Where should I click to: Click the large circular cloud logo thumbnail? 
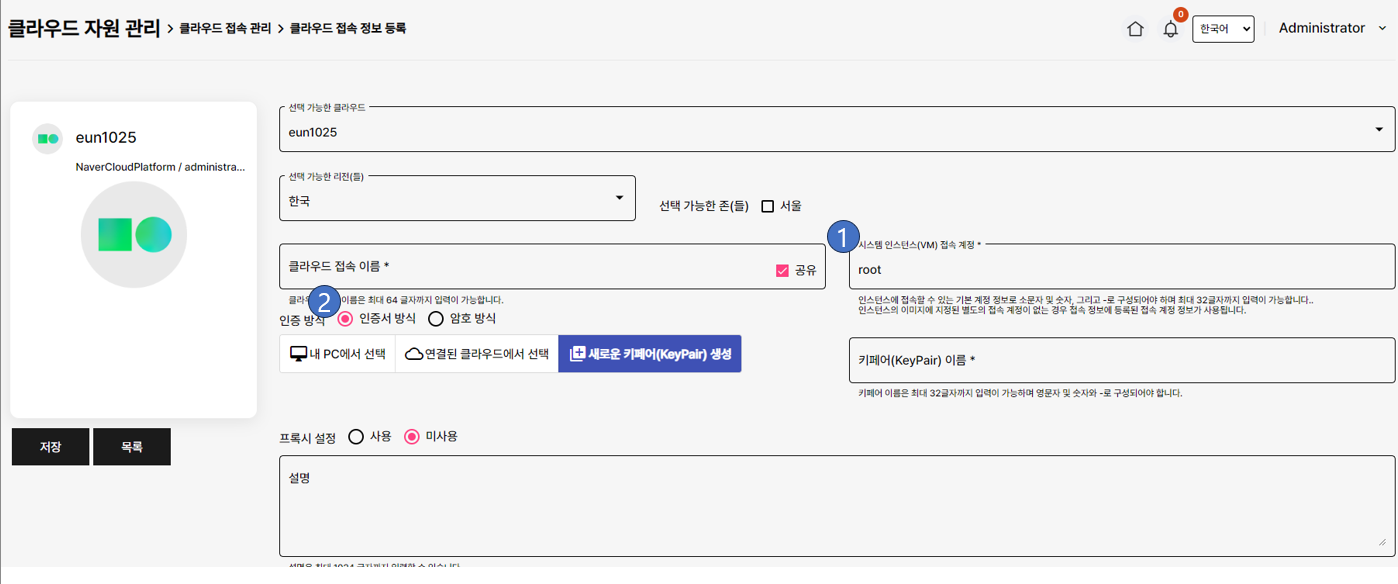133,234
